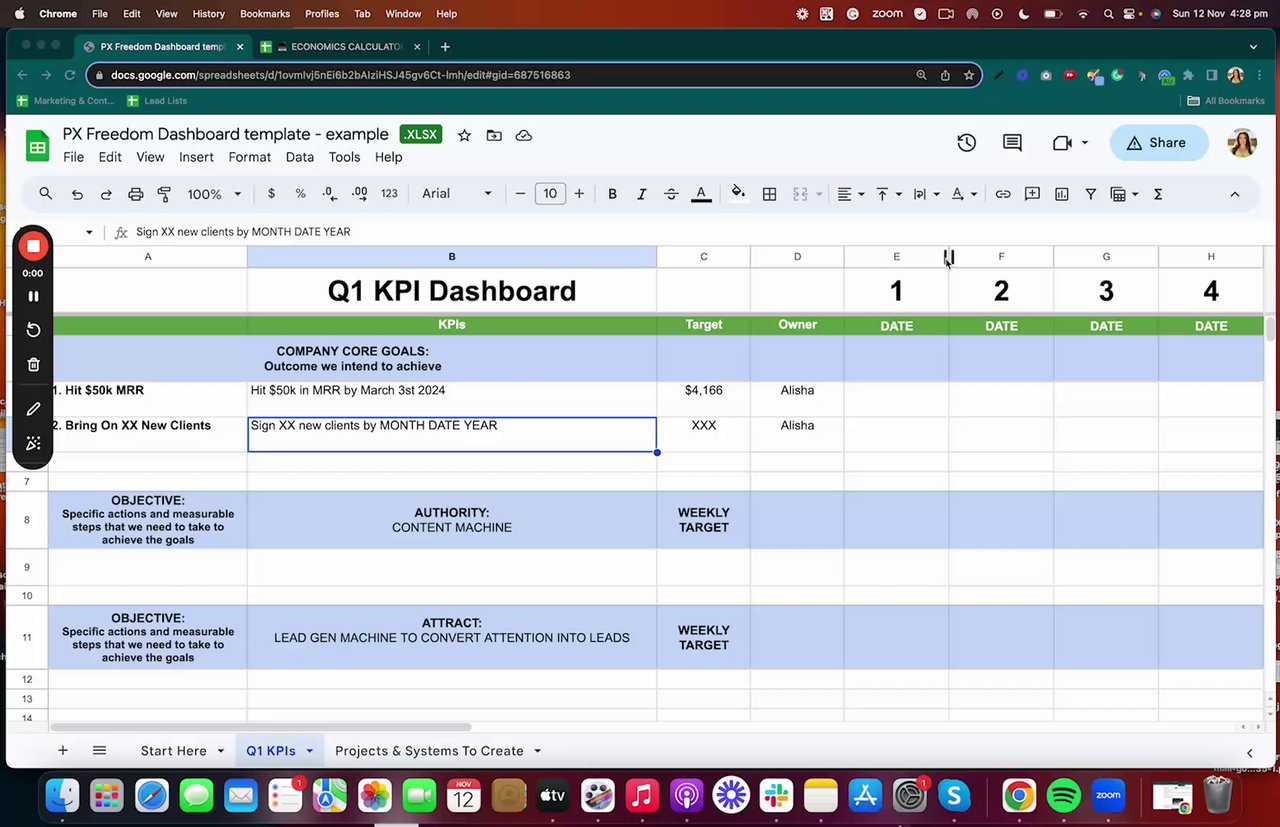Search the menus with the magnifier icon
Image resolution: width=1280 pixels, height=827 pixels.
click(46, 194)
